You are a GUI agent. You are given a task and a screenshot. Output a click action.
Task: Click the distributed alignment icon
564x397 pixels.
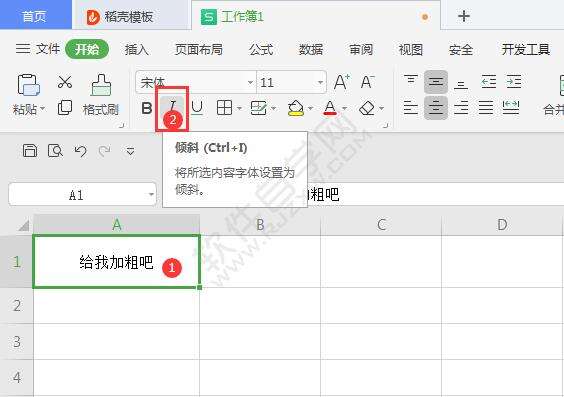tap(511, 108)
